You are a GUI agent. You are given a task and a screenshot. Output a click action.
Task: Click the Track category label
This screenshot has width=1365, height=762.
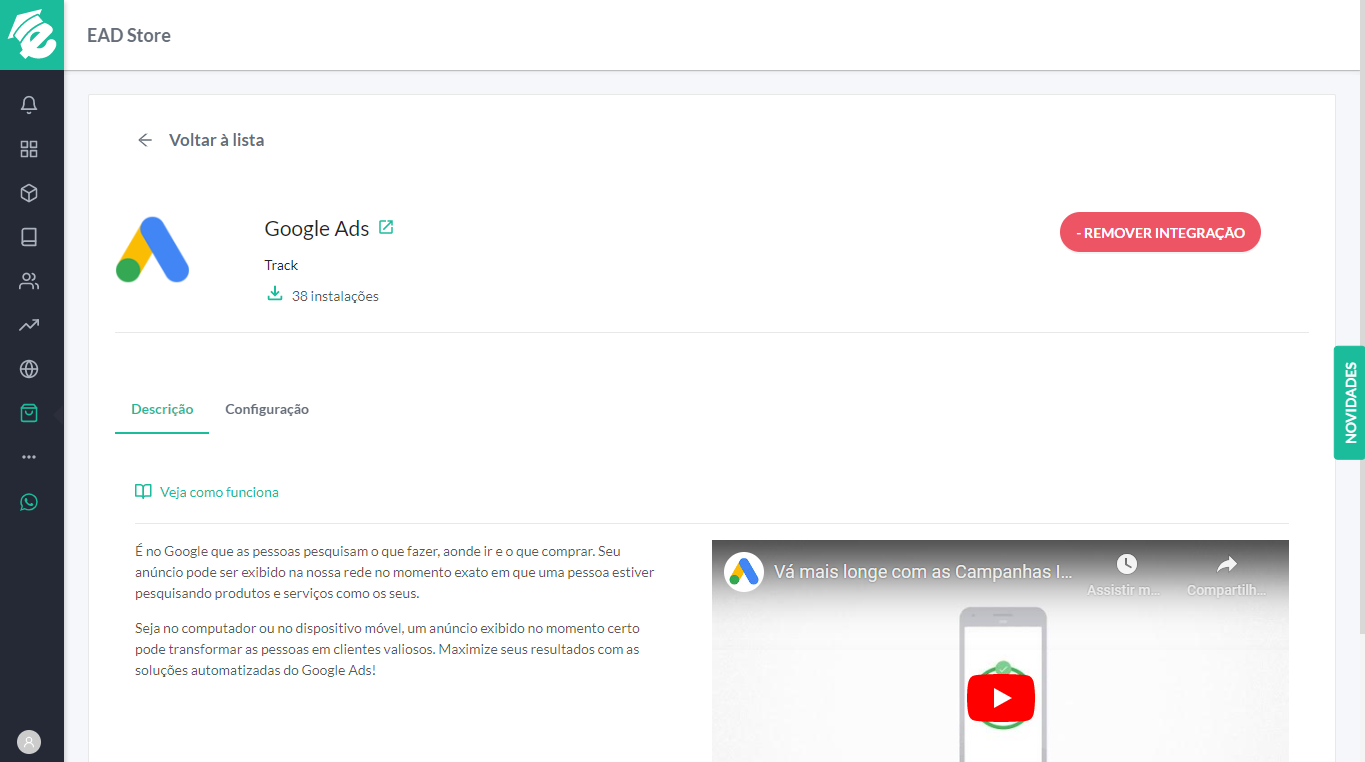tap(281, 265)
